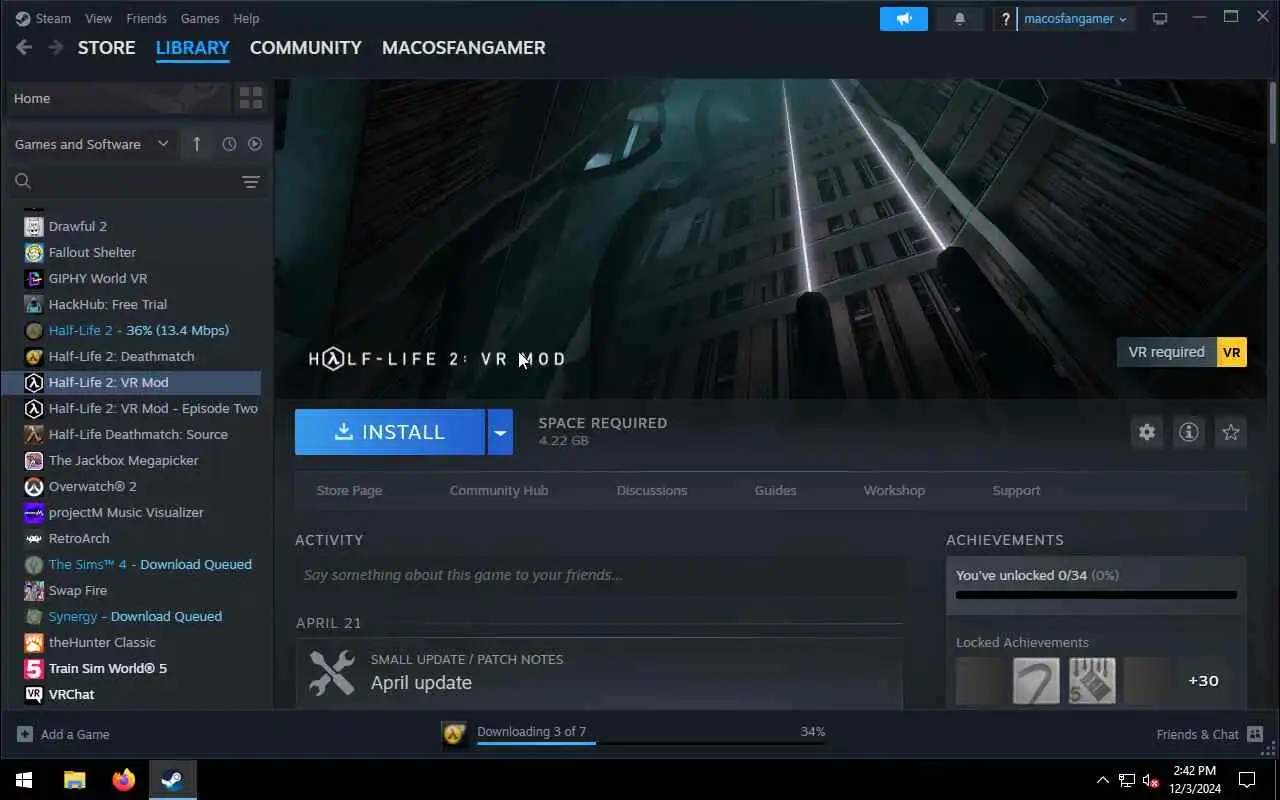Screen dimensions: 1280x800
Task: Open the View menu
Action: click(x=99, y=18)
